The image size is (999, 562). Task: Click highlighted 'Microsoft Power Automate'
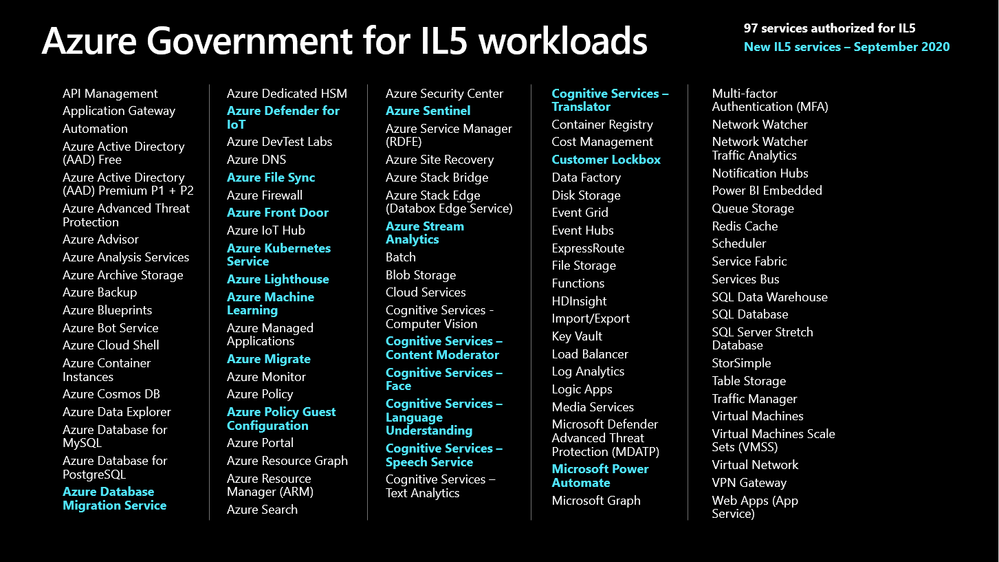coord(600,476)
